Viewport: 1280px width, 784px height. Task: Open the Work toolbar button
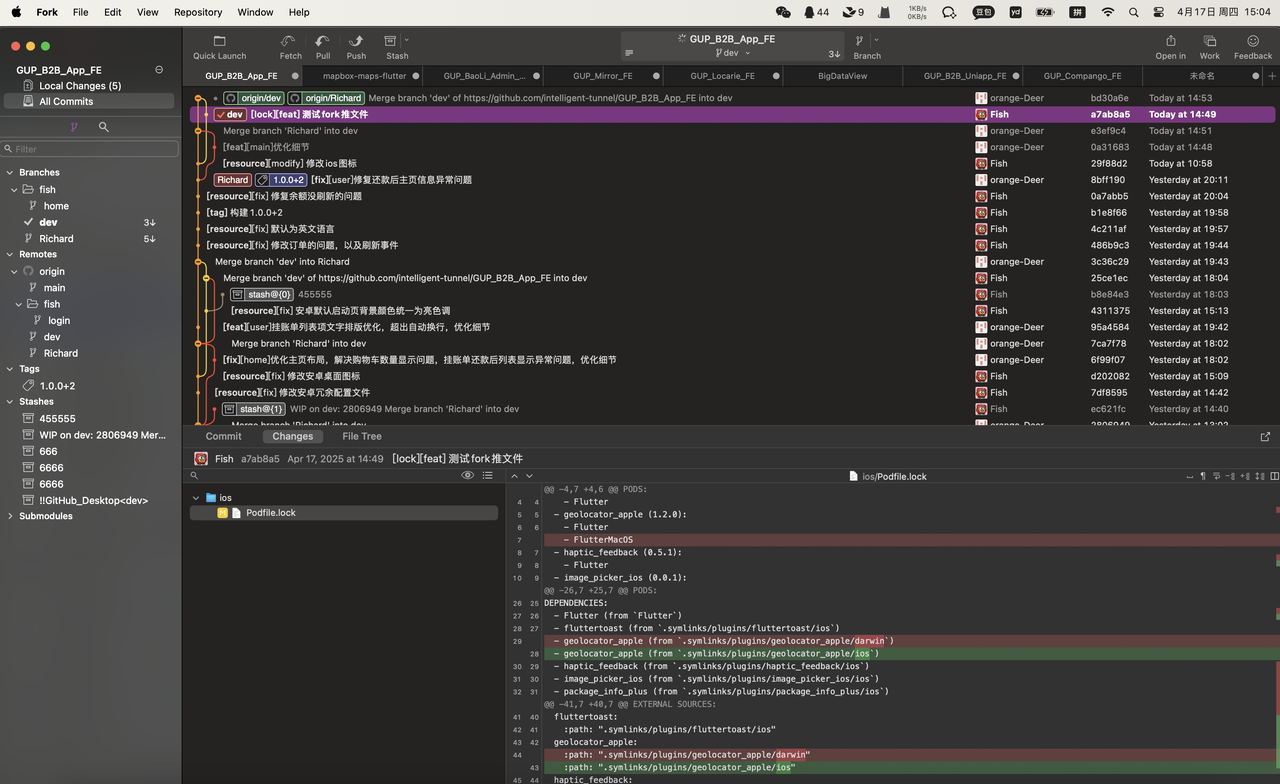(1210, 47)
